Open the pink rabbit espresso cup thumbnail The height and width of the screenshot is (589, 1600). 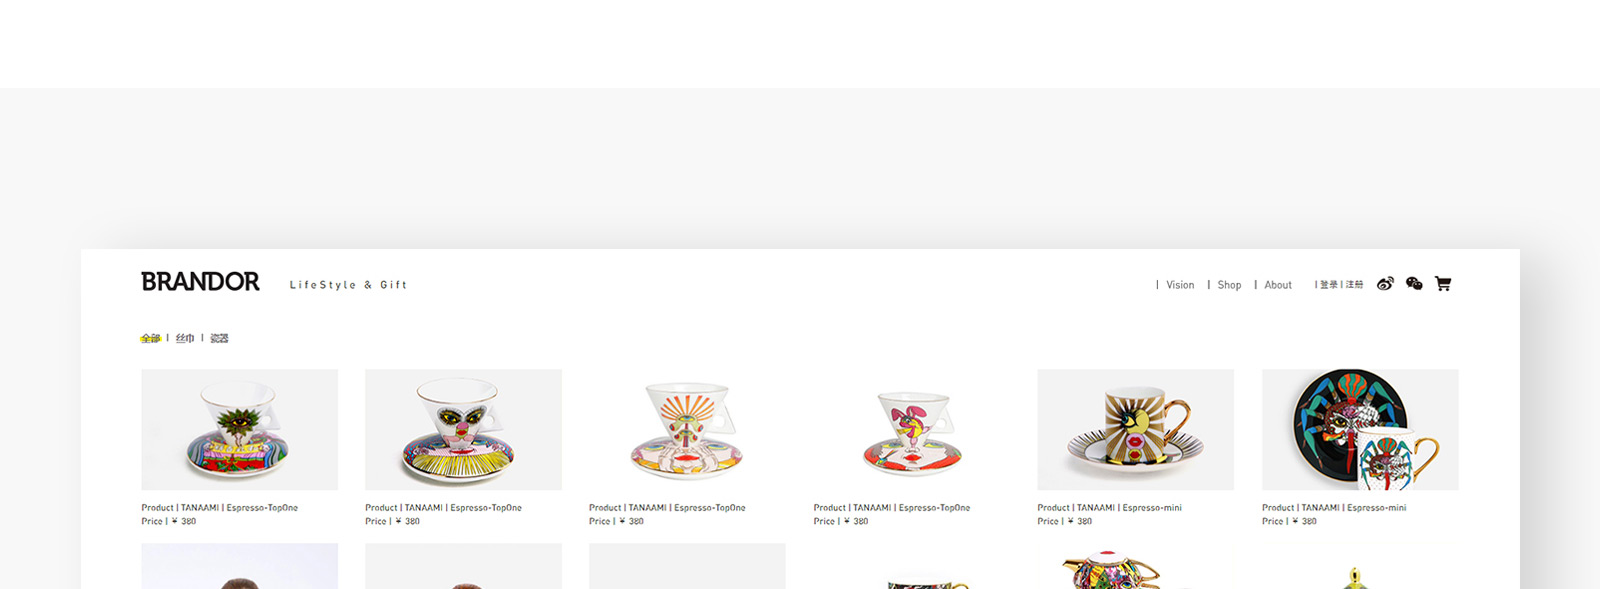912,430
